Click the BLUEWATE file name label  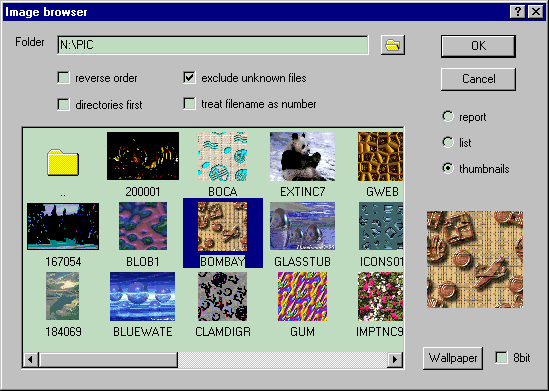143,332
